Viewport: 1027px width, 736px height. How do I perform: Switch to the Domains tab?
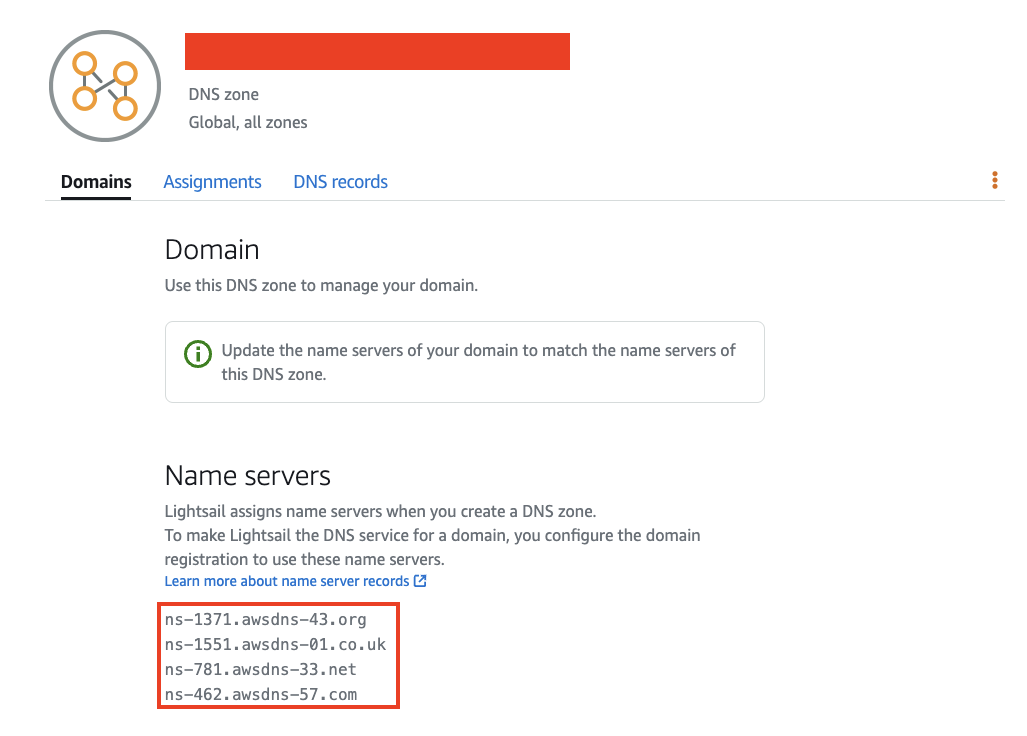[96, 182]
